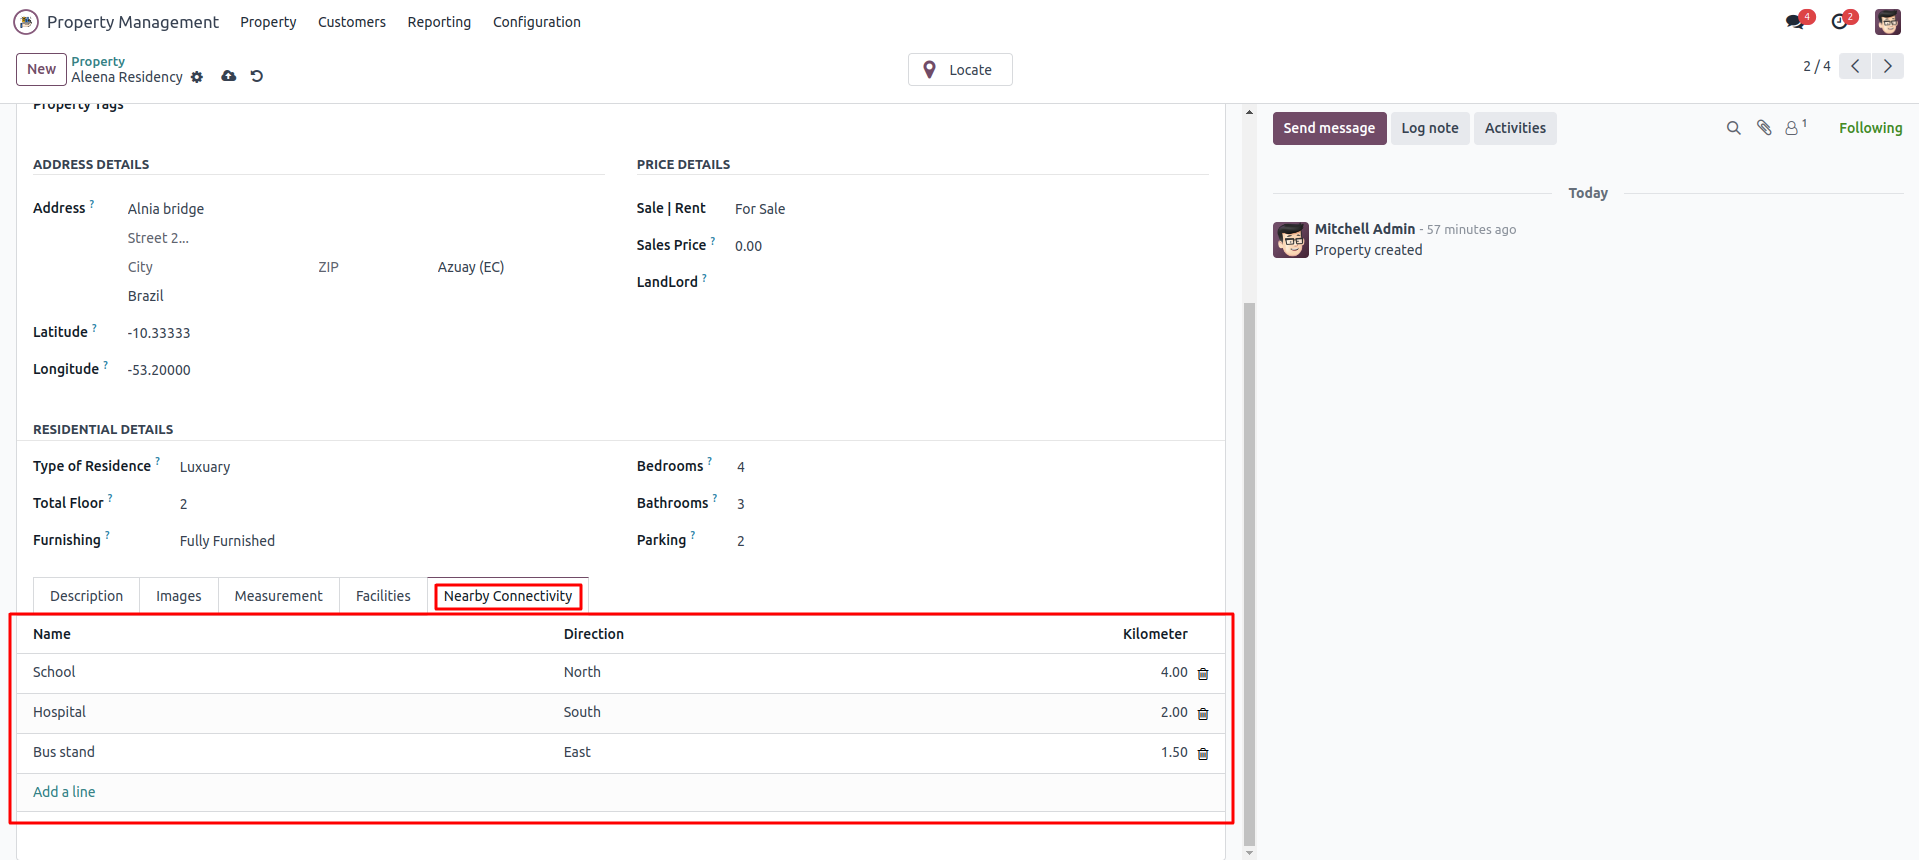
Task: Toggle the Following button
Action: [1870, 128]
